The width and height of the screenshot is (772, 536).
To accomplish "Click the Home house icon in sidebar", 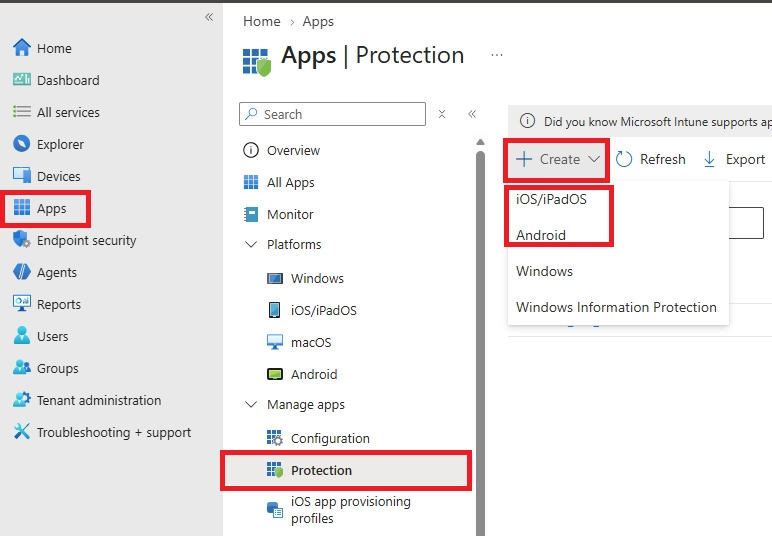I will coord(22,48).
